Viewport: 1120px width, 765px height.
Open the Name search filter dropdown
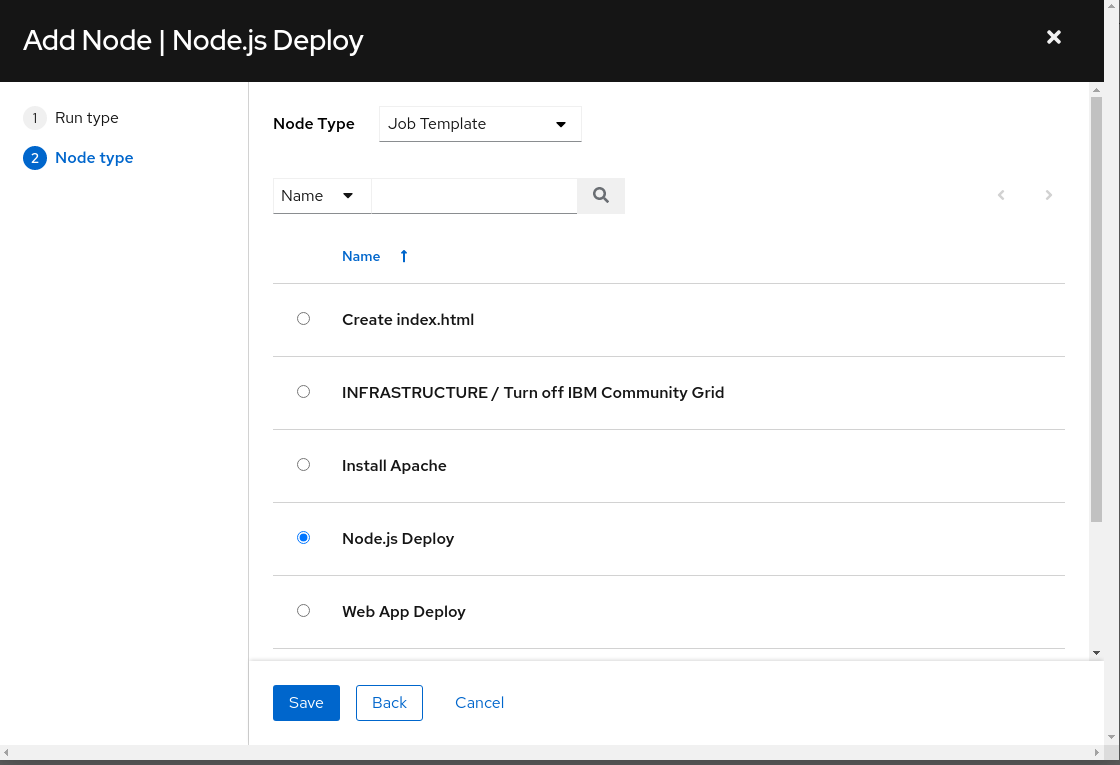(x=322, y=196)
